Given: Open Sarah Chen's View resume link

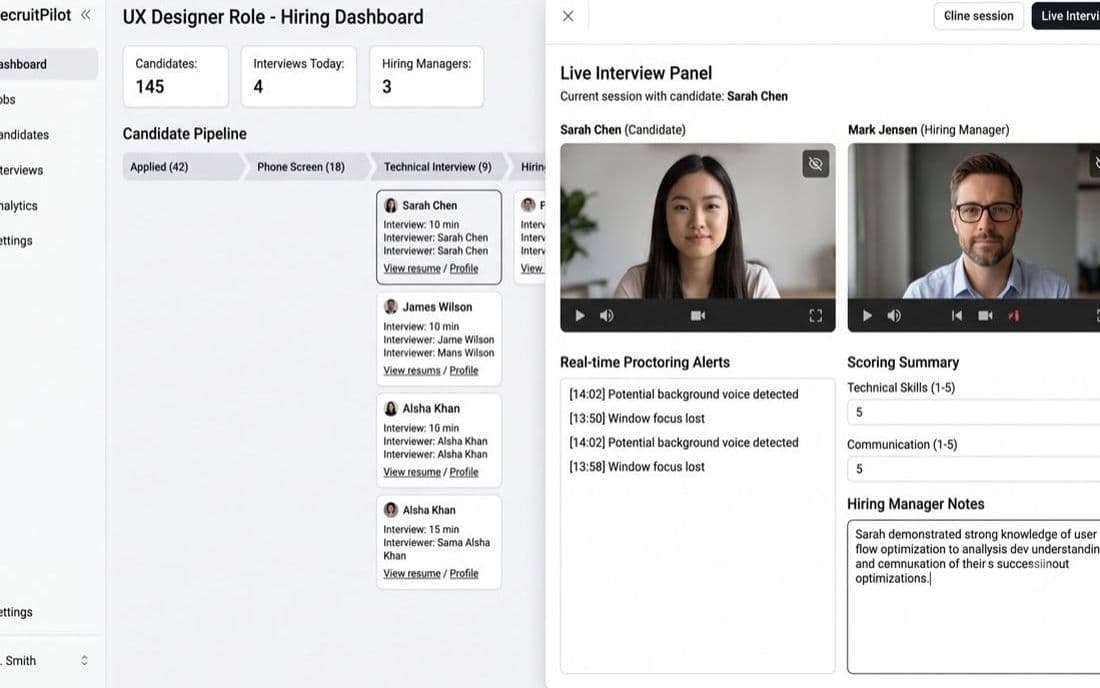Looking at the screenshot, I should coord(412,269).
